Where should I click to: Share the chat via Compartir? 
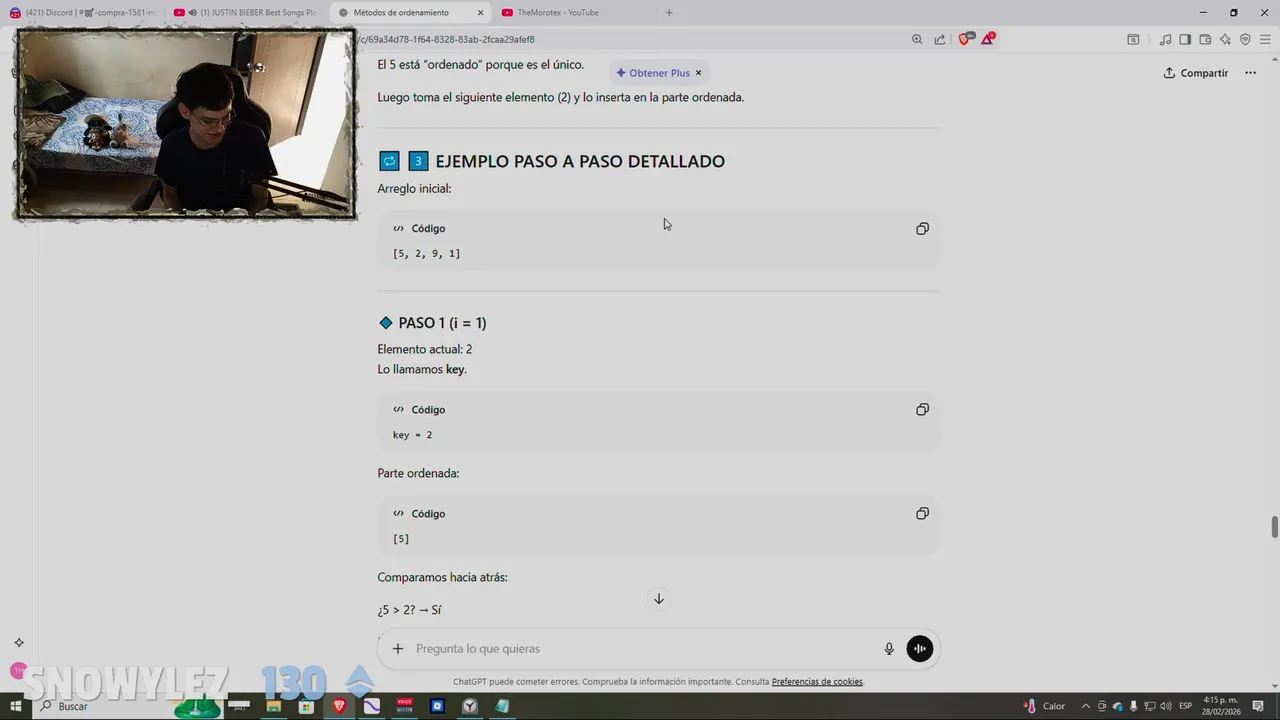coord(1196,73)
